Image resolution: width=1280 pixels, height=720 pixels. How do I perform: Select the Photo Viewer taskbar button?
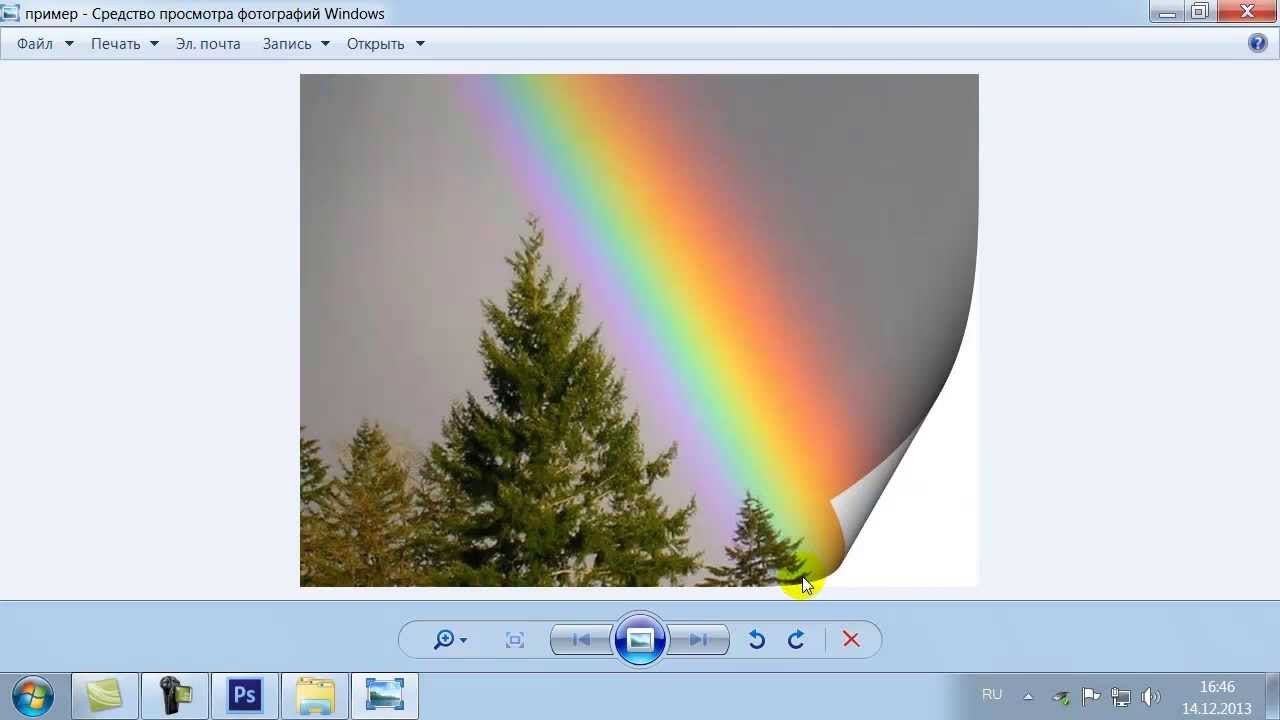385,695
